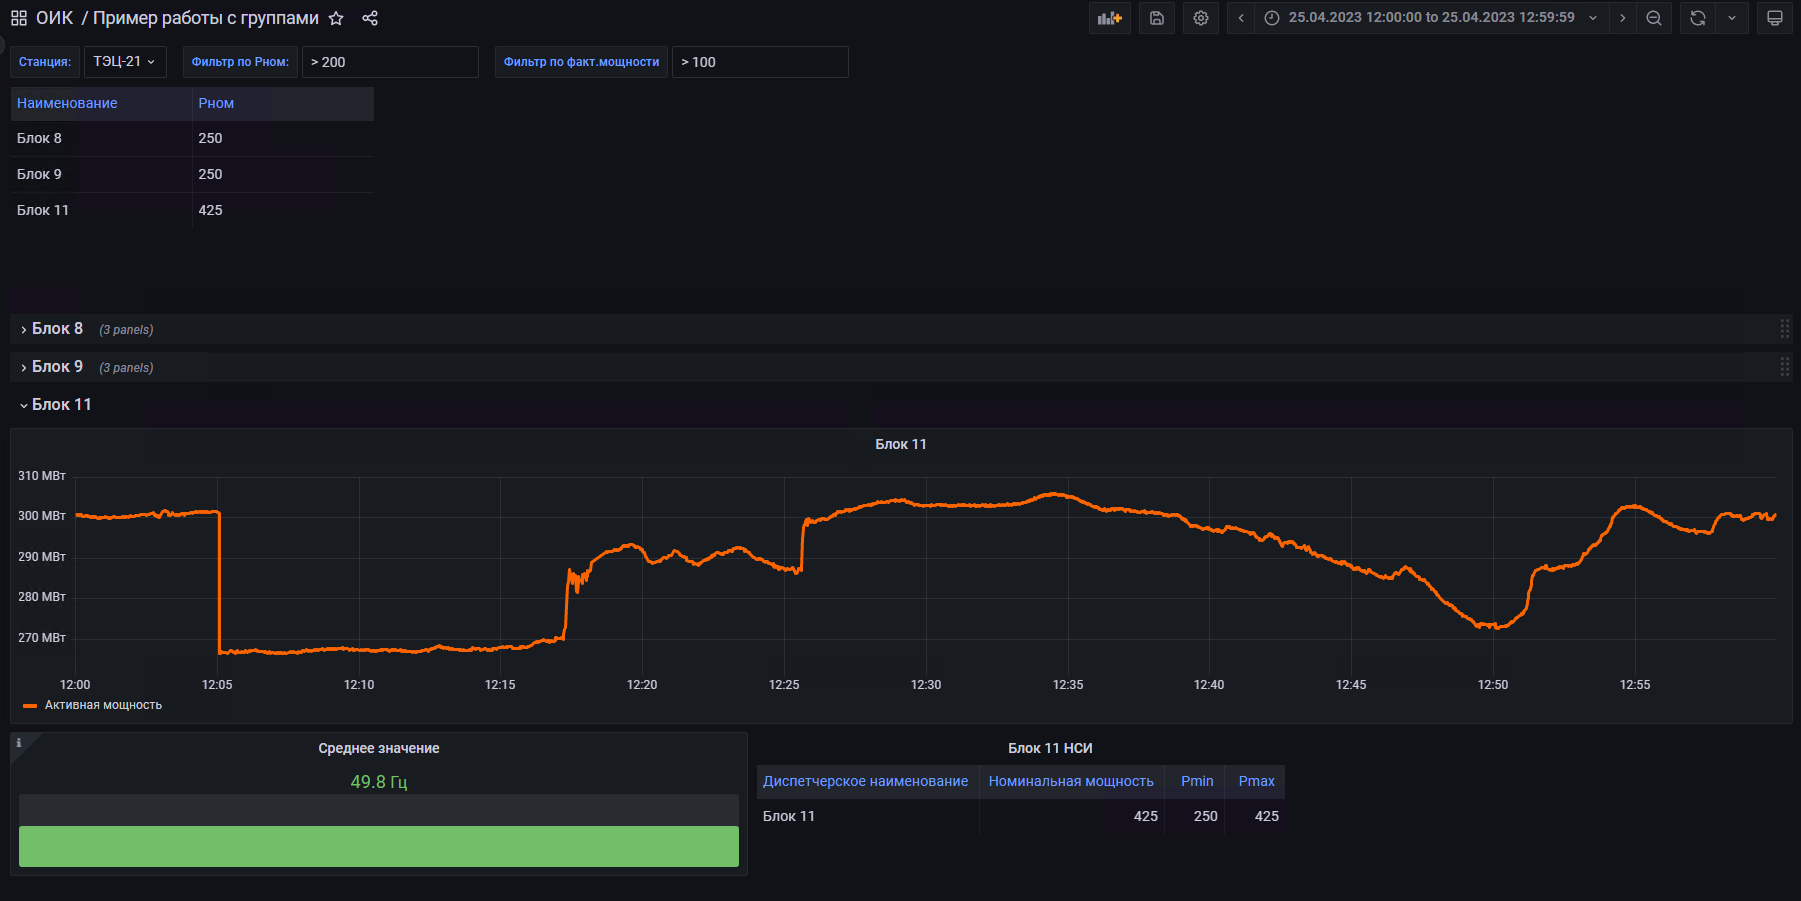
Task: Open the dashboards grid icon
Action: [x=19, y=18]
